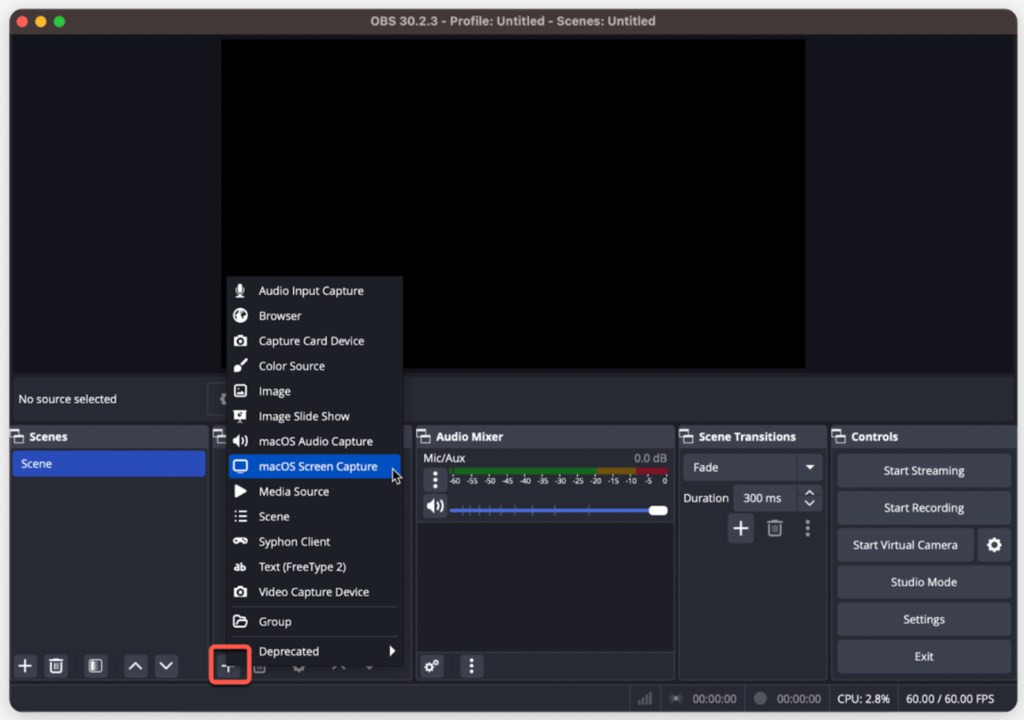Select macOS Screen Capture source
1024x720 pixels.
314,466
